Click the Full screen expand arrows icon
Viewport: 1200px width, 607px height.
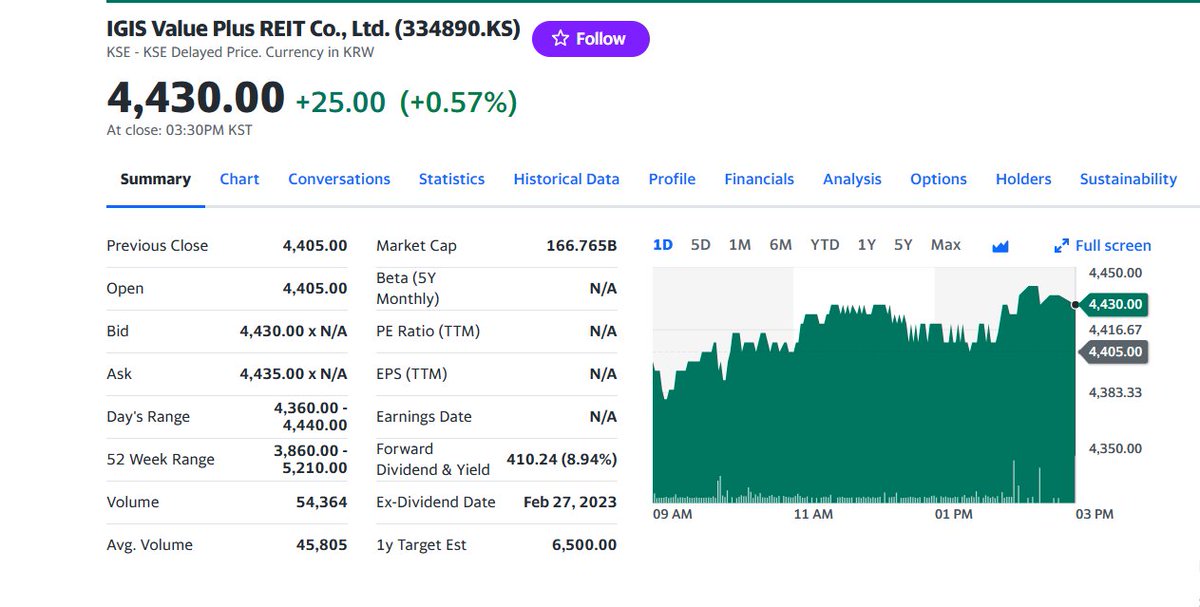click(x=1062, y=246)
